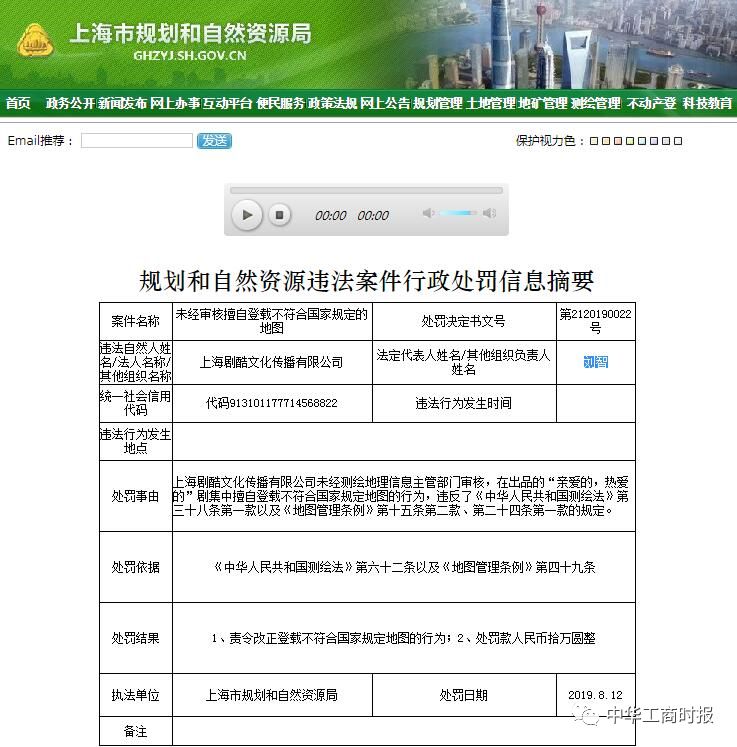Open the 便民服务 menu item
This screenshot has height=747, width=737.
[x=280, y=103]
